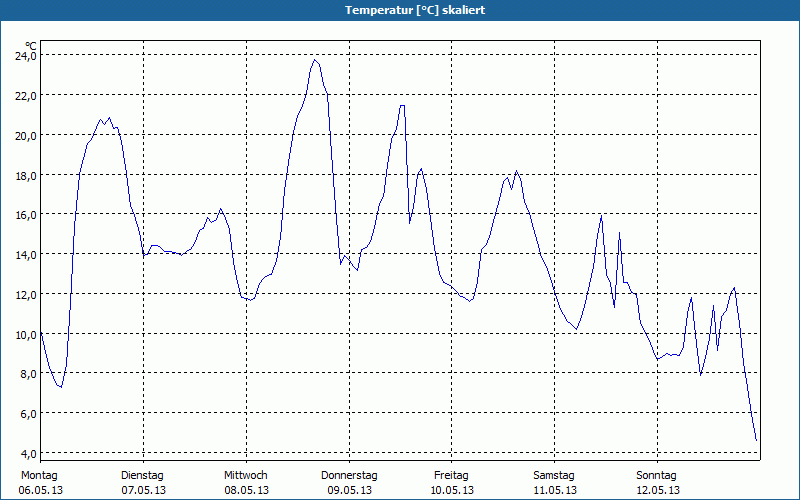Select the 10,0 y-axis label
The height and width of the screenshot is (500, 800).
(x=26, y=335)
